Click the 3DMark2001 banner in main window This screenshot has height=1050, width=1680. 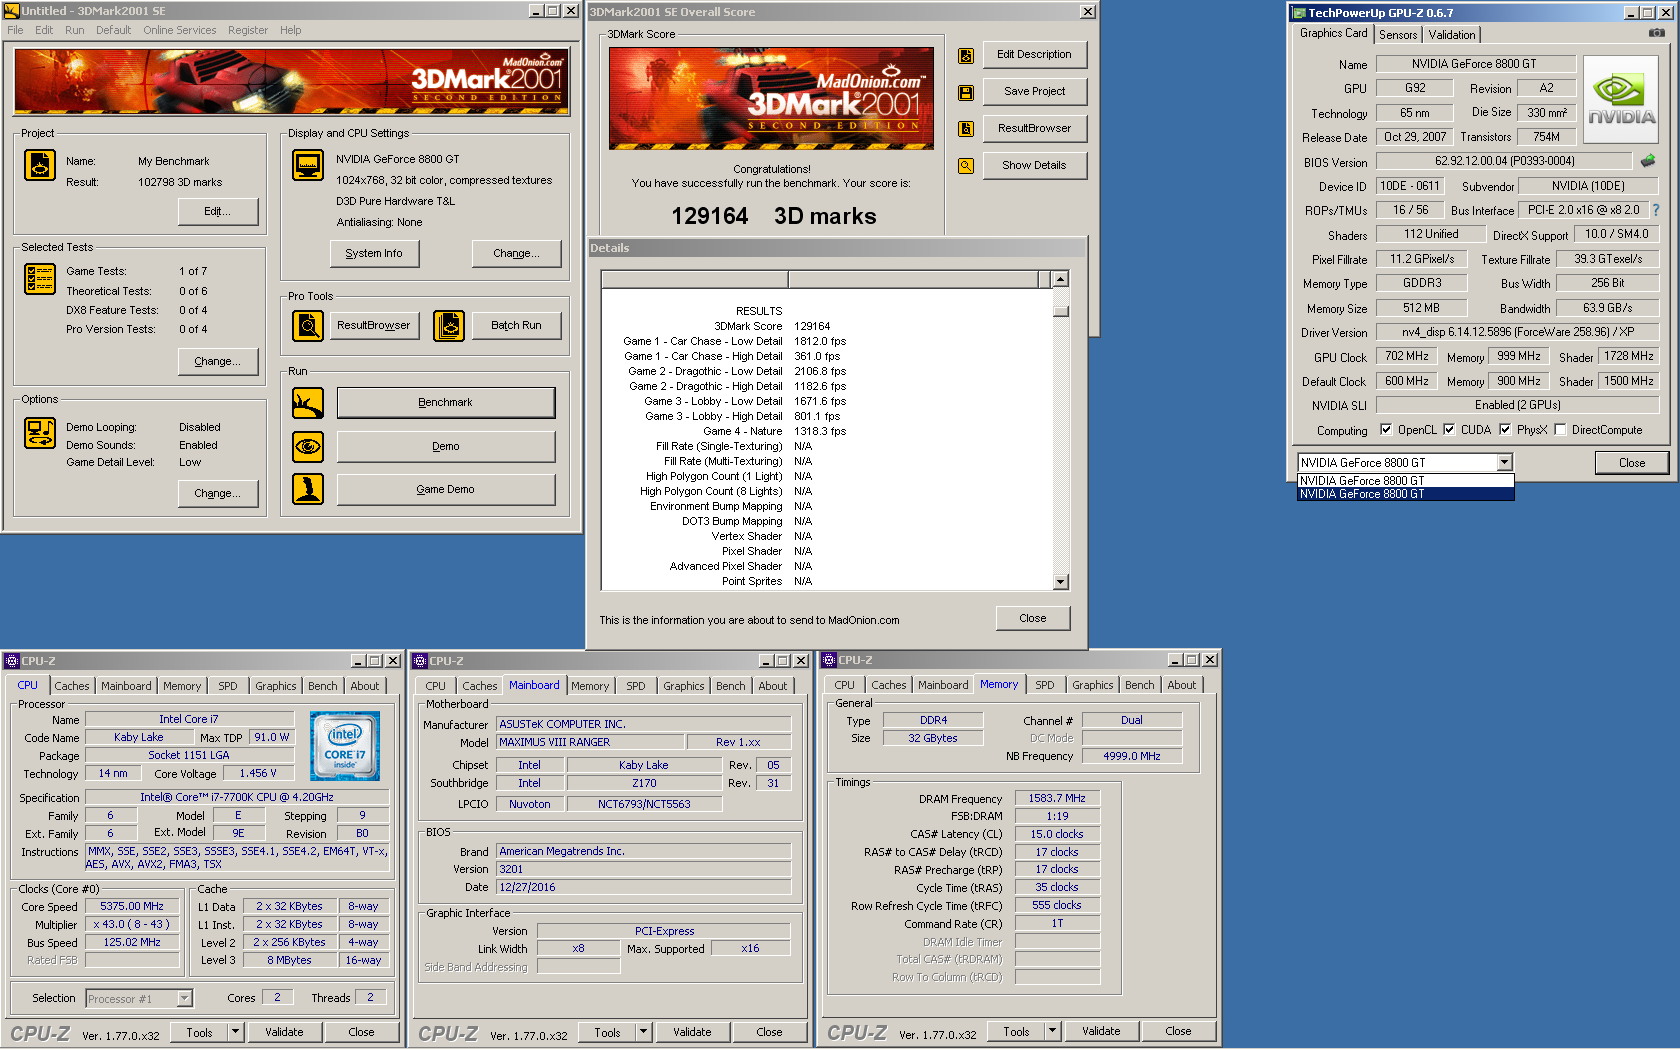pos(292,81)
